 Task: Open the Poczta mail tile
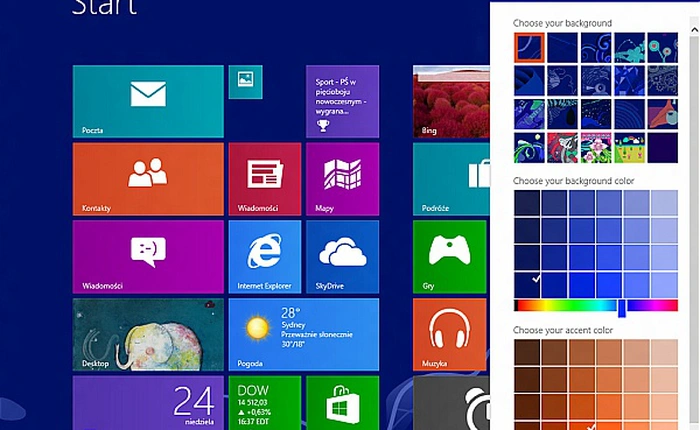pyautogui.click(x=148, y=101)
